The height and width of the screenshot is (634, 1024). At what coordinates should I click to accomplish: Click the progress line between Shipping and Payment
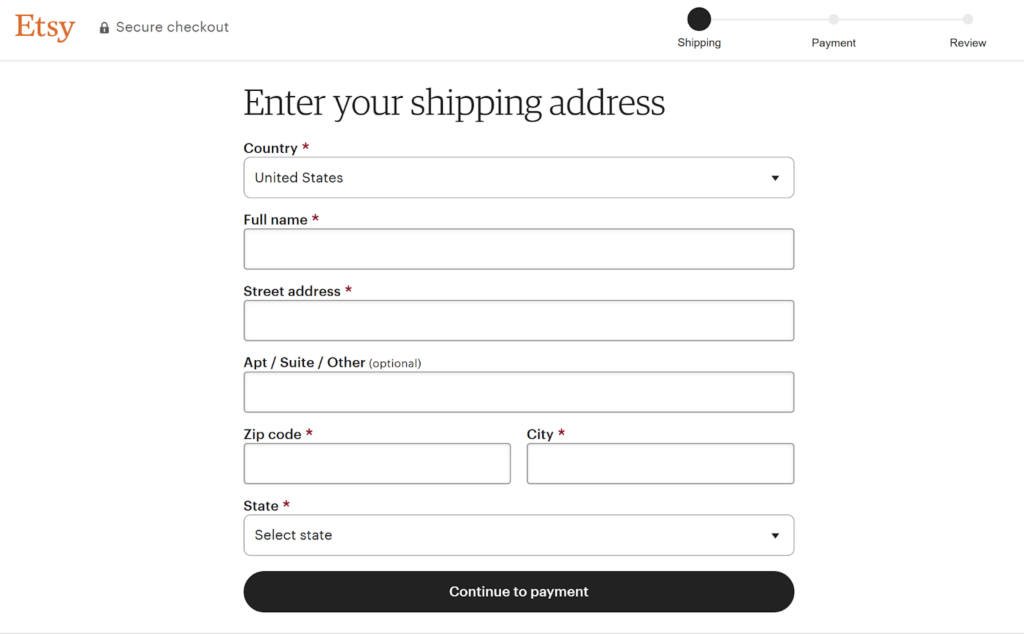tap(769, 19)
